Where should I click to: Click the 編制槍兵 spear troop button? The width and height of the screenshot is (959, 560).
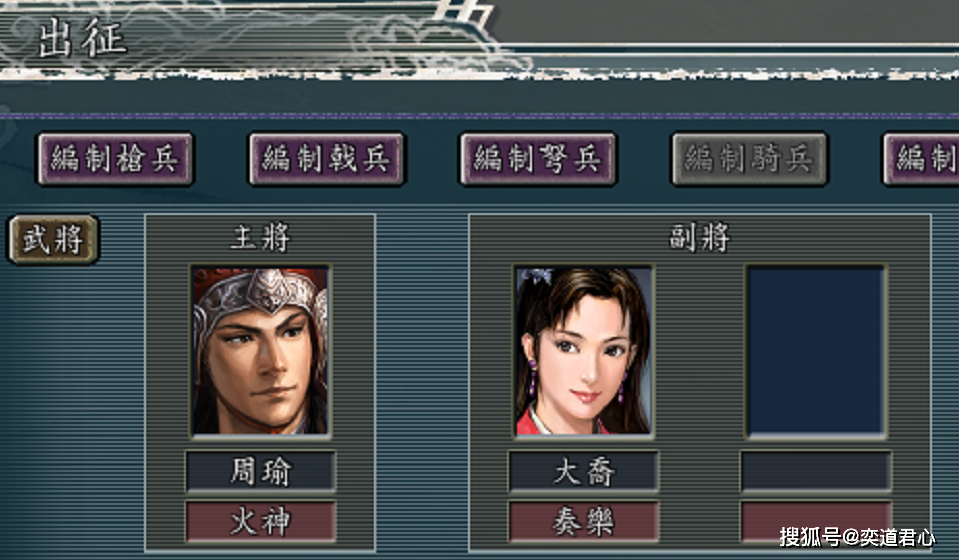click(116, 159)
